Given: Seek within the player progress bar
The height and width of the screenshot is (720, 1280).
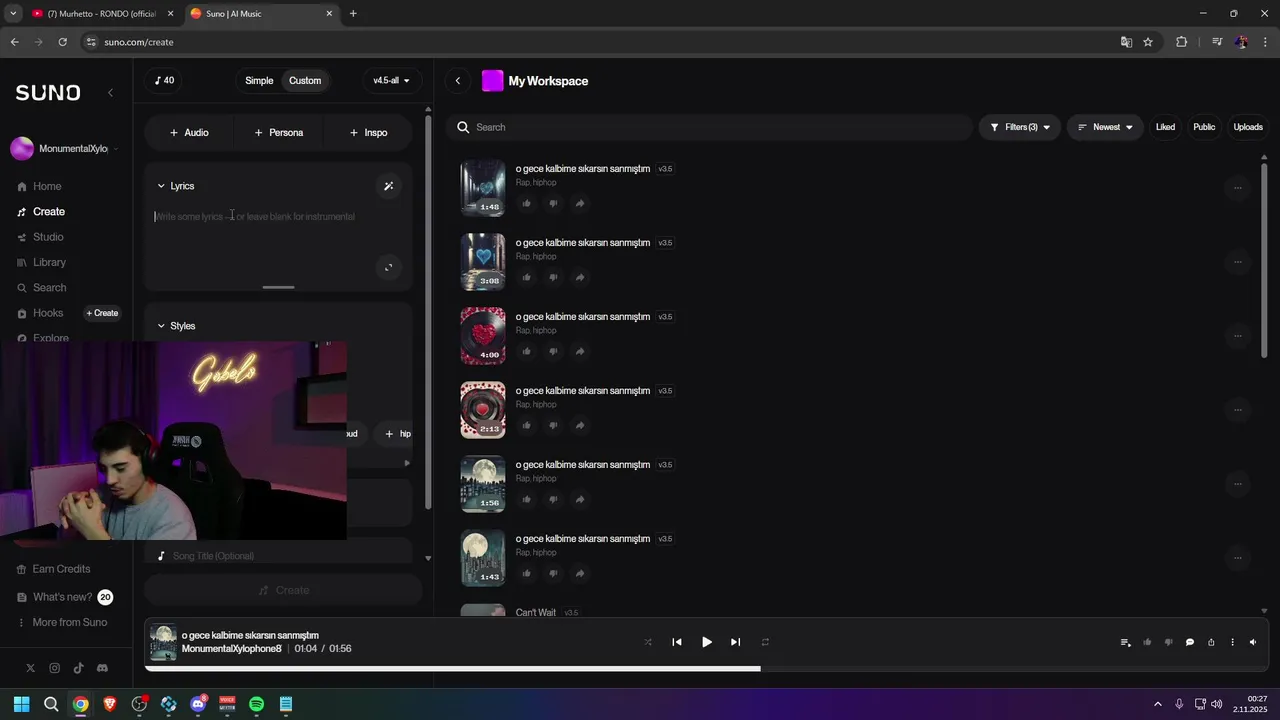Looking at the screenshot, I should point(708,669).
